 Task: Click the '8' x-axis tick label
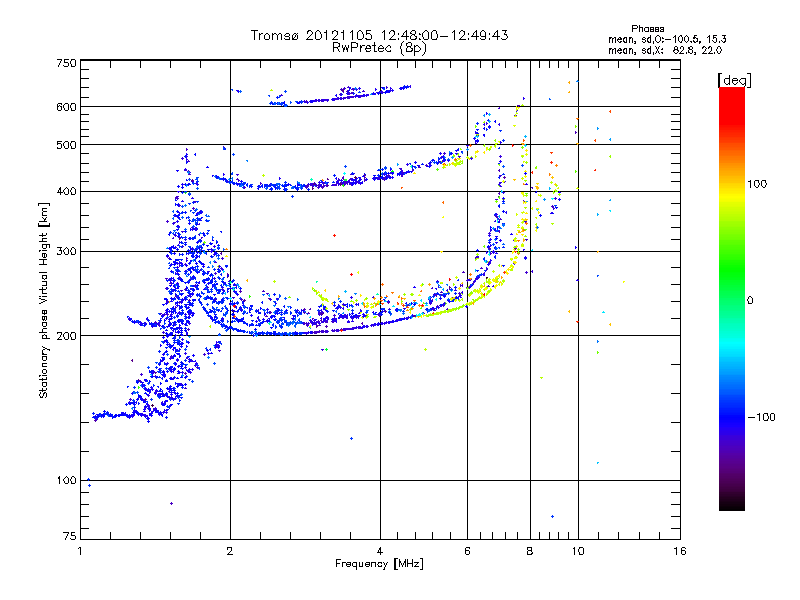(x=530, y=551)
